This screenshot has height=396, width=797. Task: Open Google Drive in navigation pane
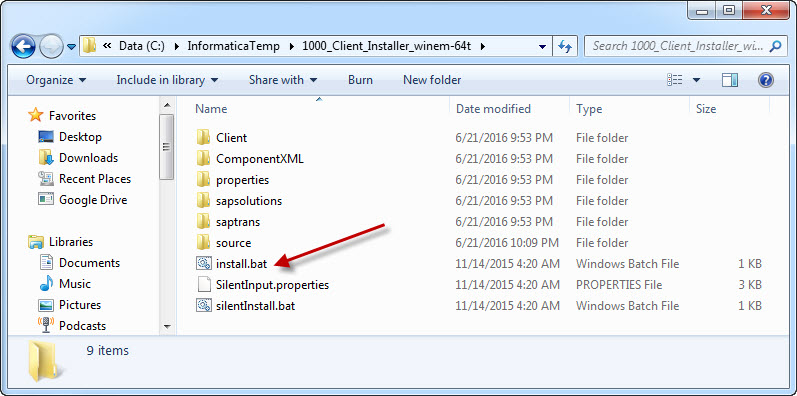point(93,200)
